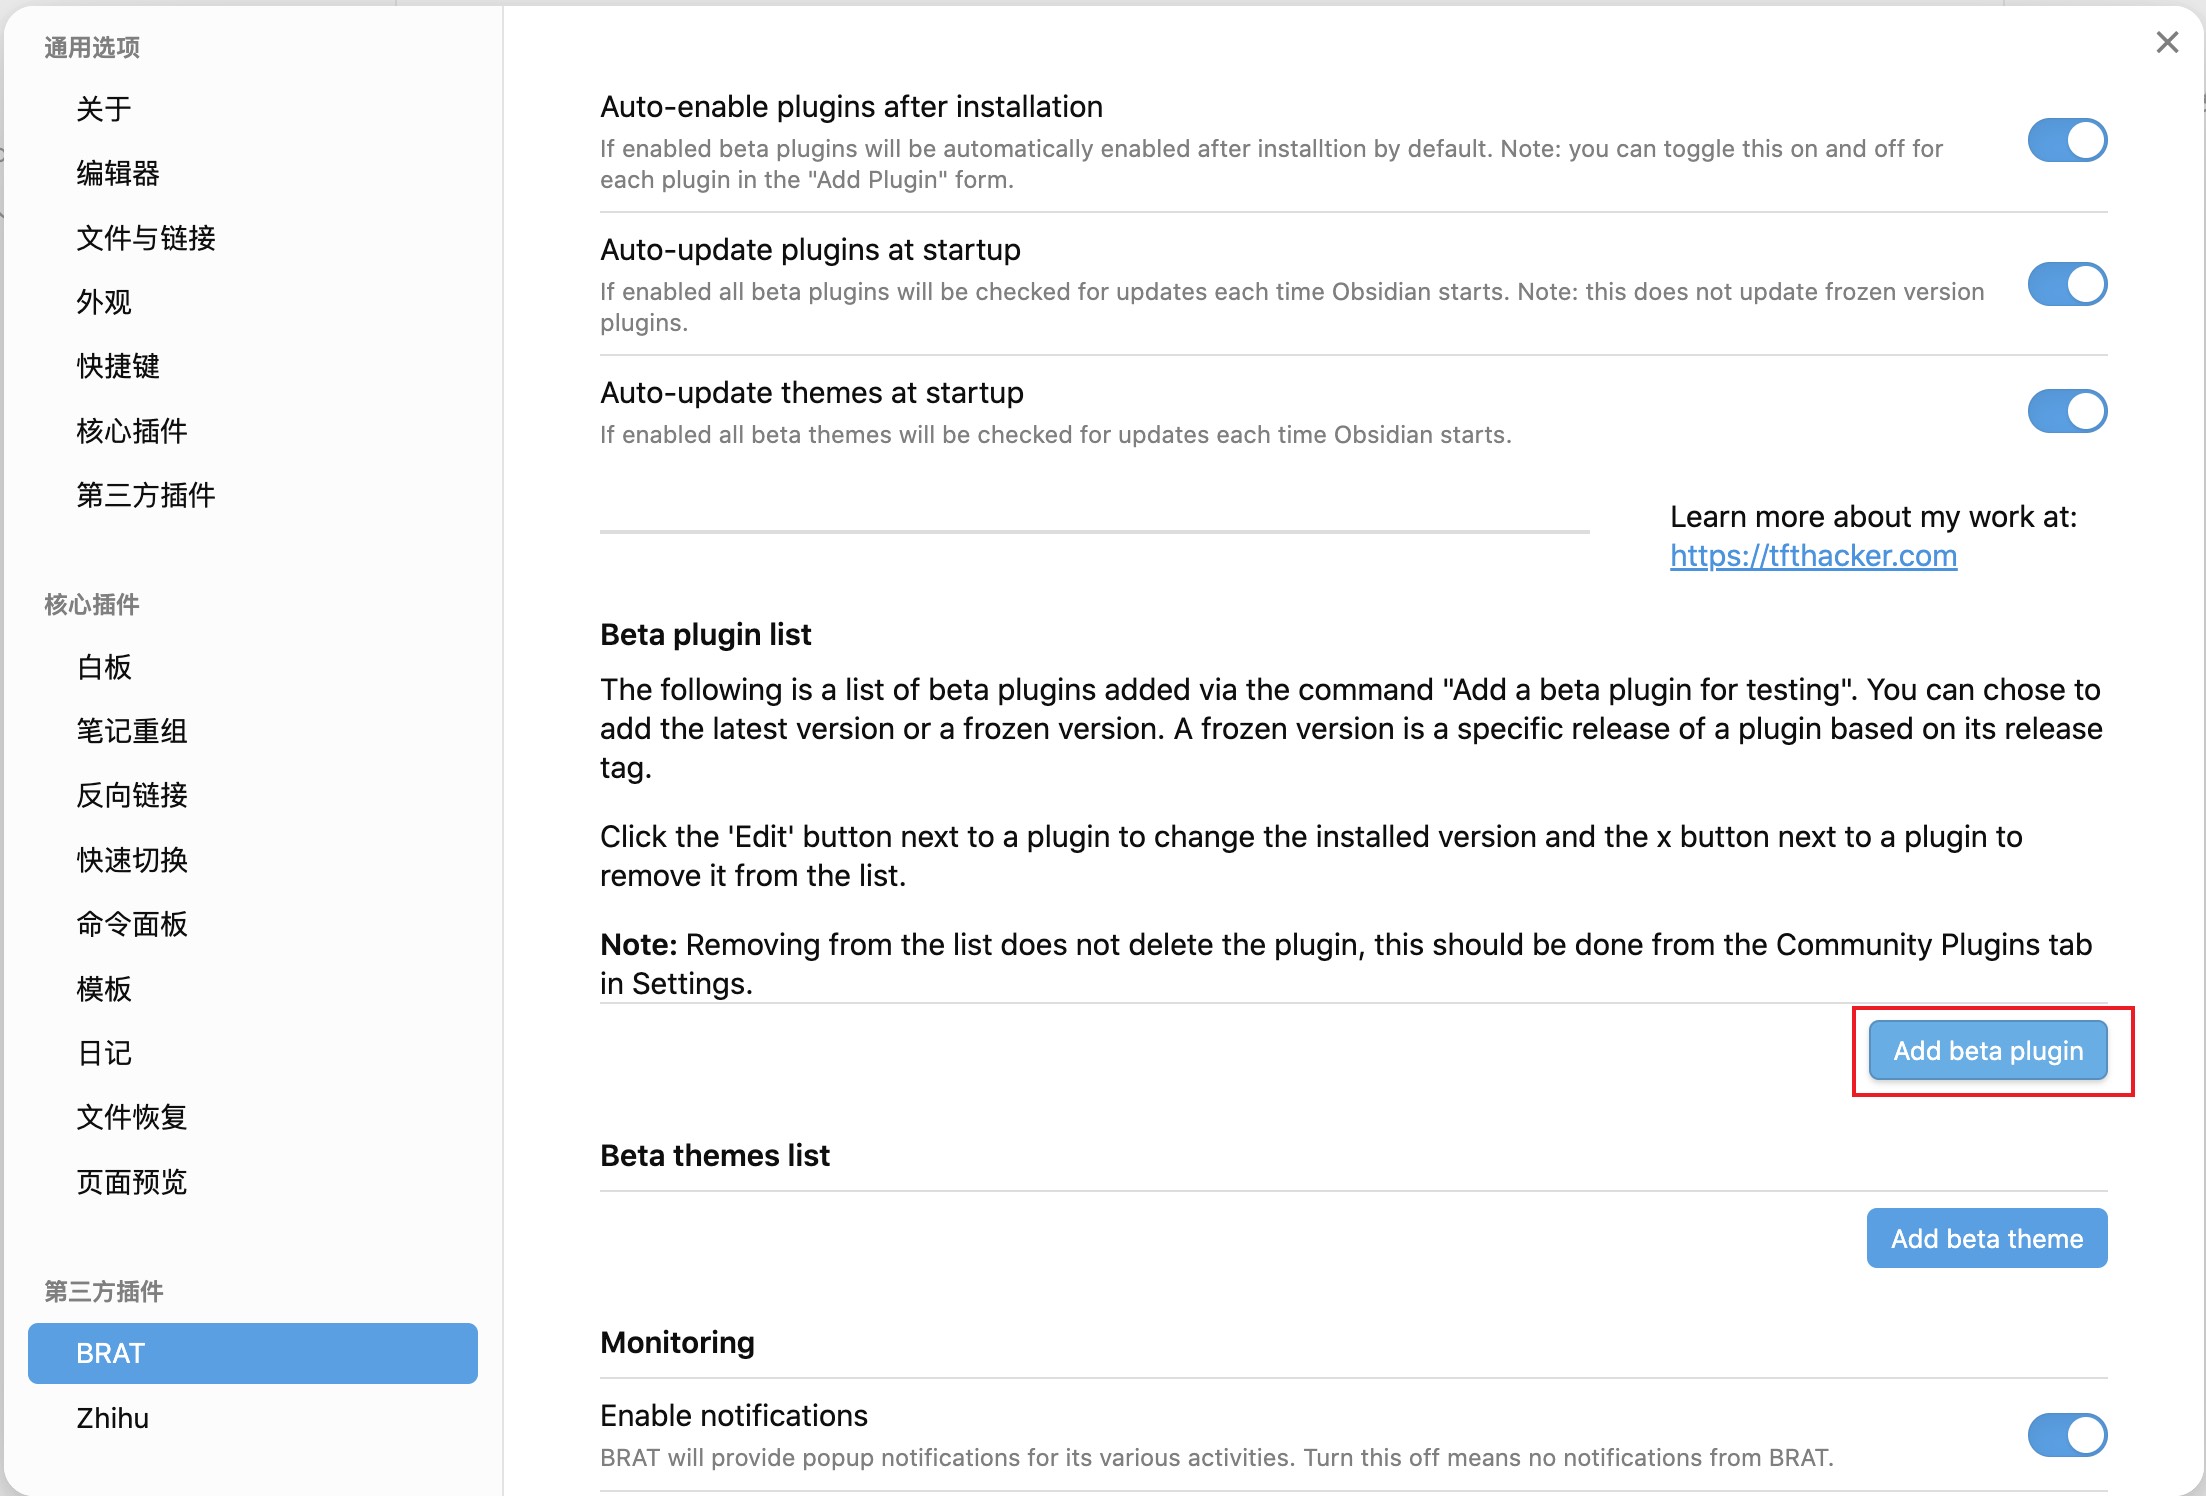Disable Auto-update plugins at startup
The height and width of the screenshot is (1496, 2206).
coord(2066,285)
